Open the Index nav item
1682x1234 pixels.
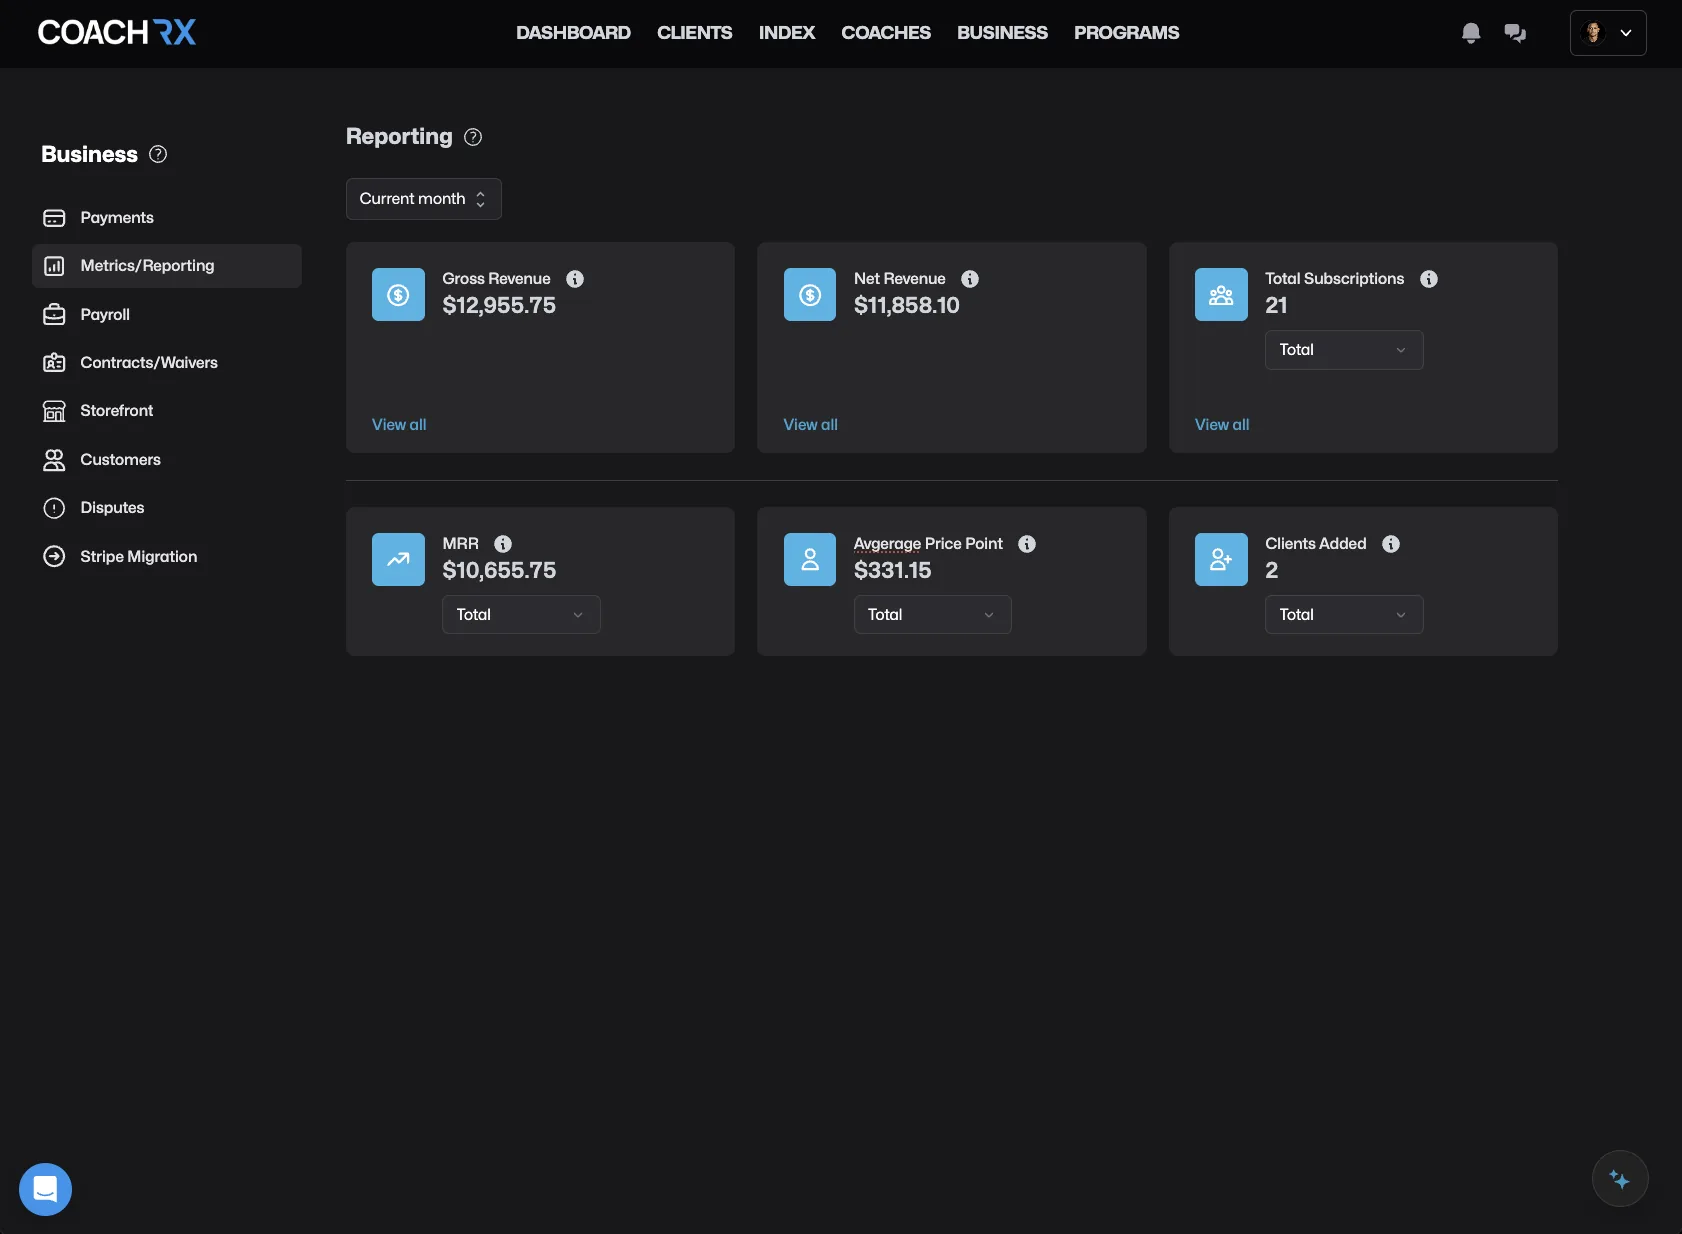tap(786, 33)
